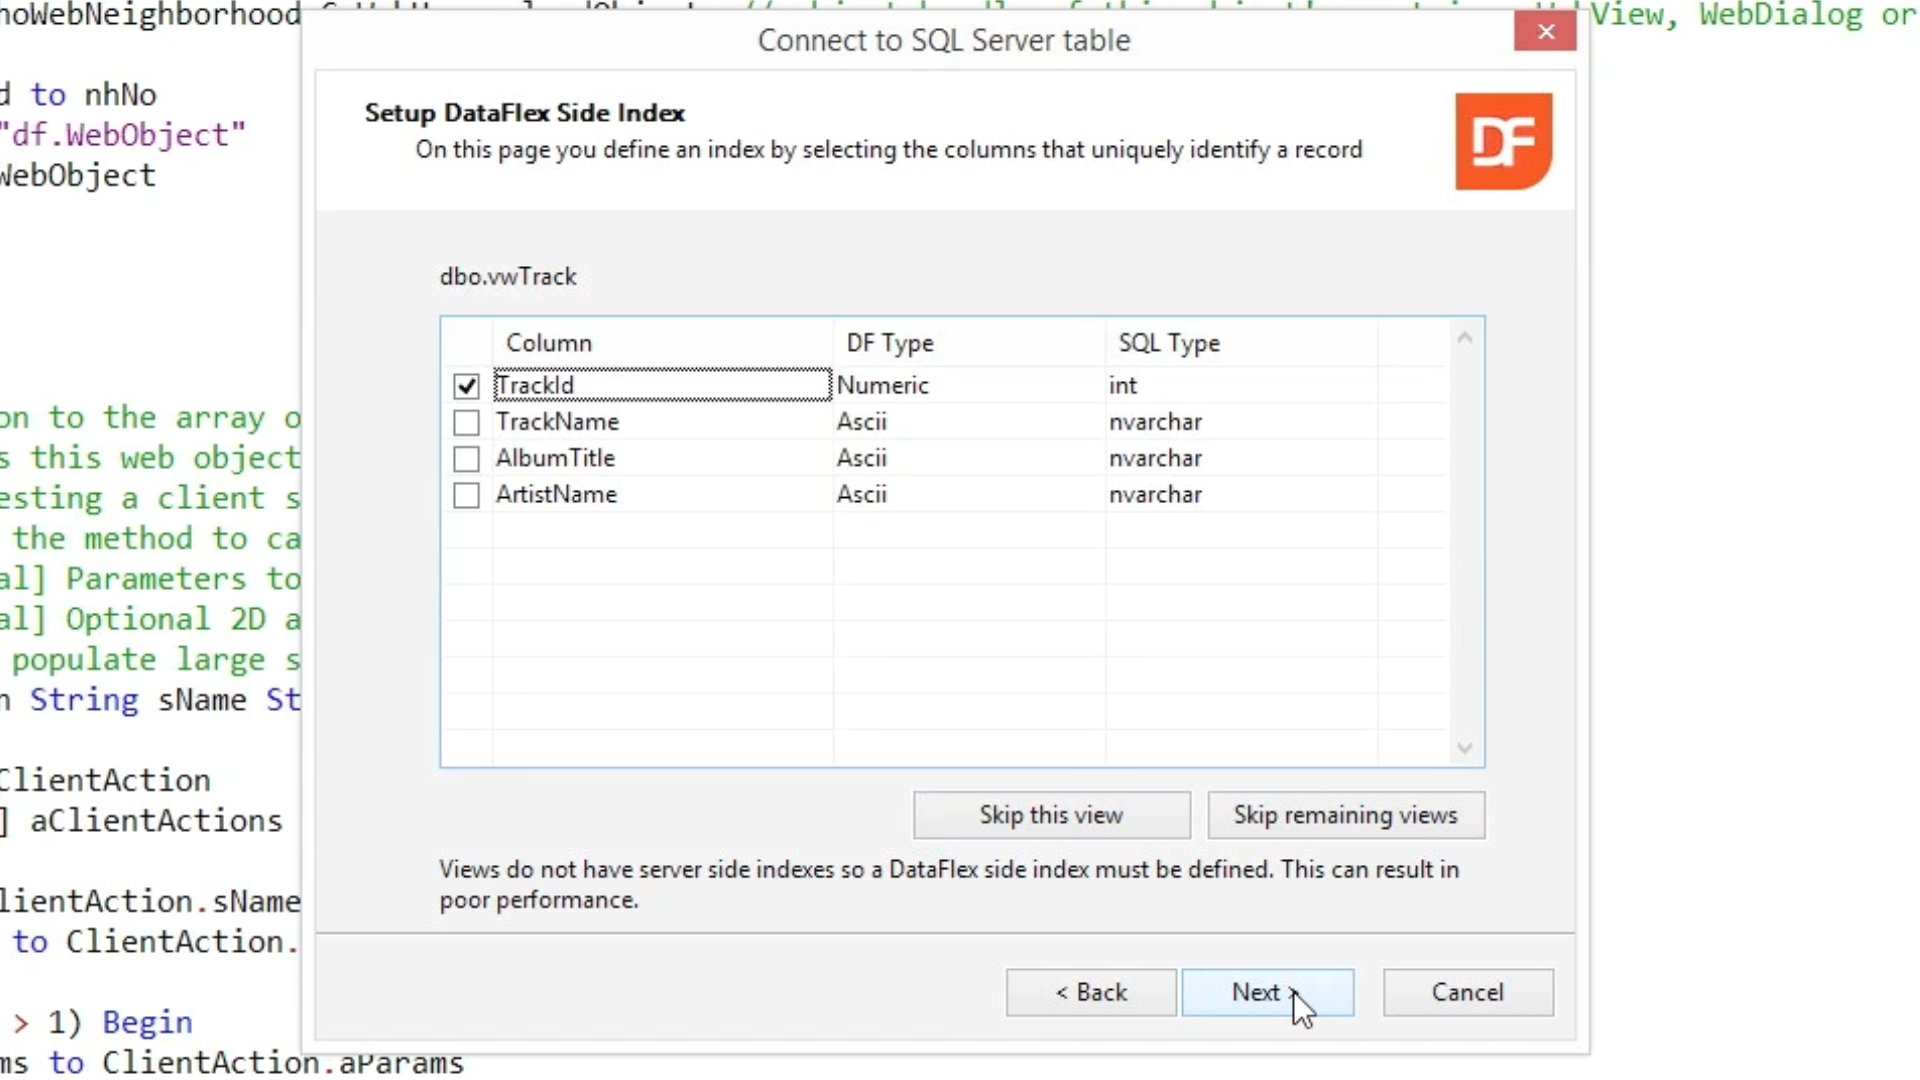The image size is (1920, 1080).
Task: Click the Column header
Action: [549, 343]
